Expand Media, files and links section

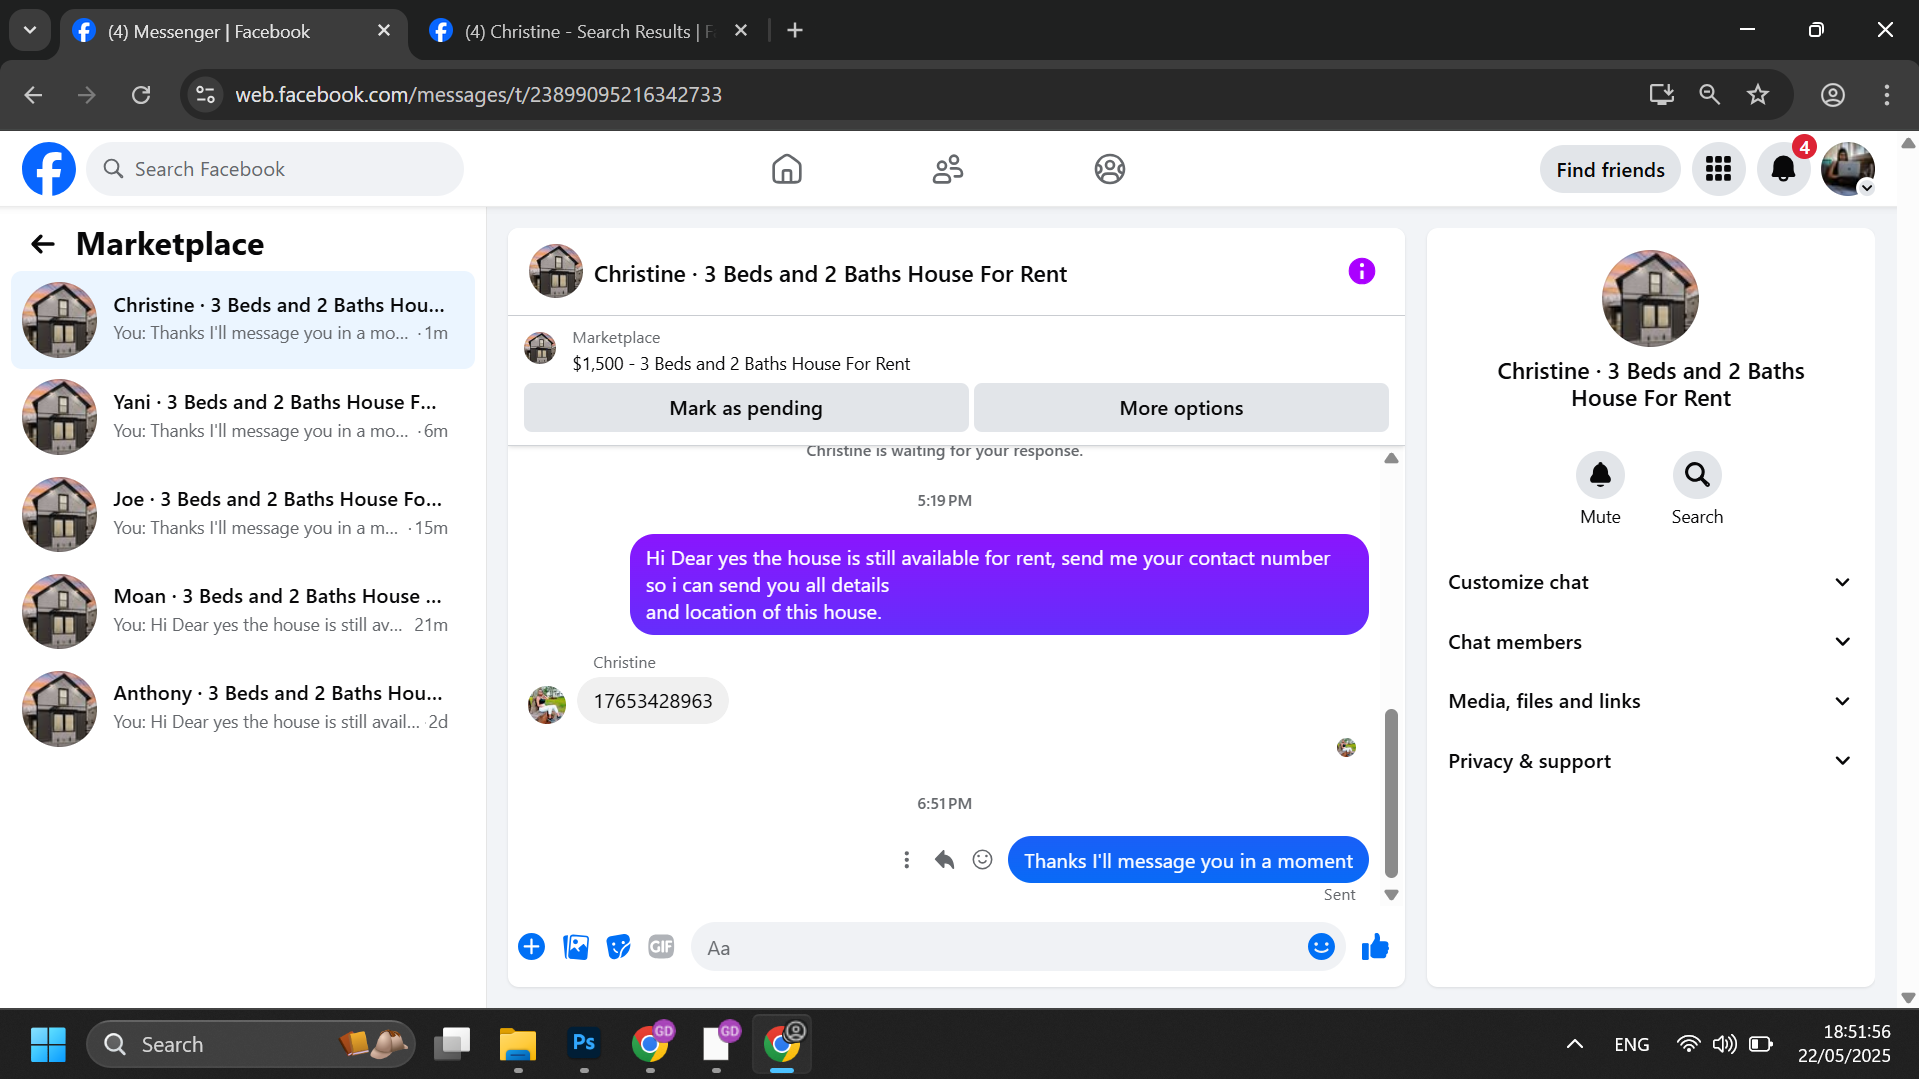click(1650, 701)
